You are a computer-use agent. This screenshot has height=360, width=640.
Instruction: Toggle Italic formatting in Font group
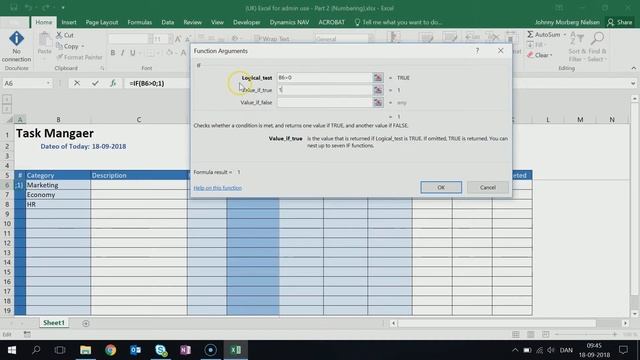coord(122,53)
